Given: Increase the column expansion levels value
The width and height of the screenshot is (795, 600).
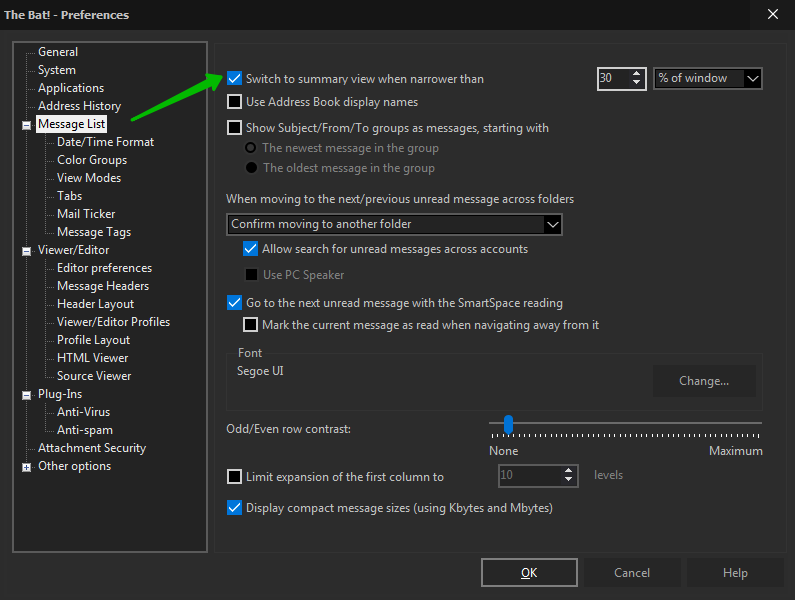Looking at the screenshot, I should click(x=568, y=471).
